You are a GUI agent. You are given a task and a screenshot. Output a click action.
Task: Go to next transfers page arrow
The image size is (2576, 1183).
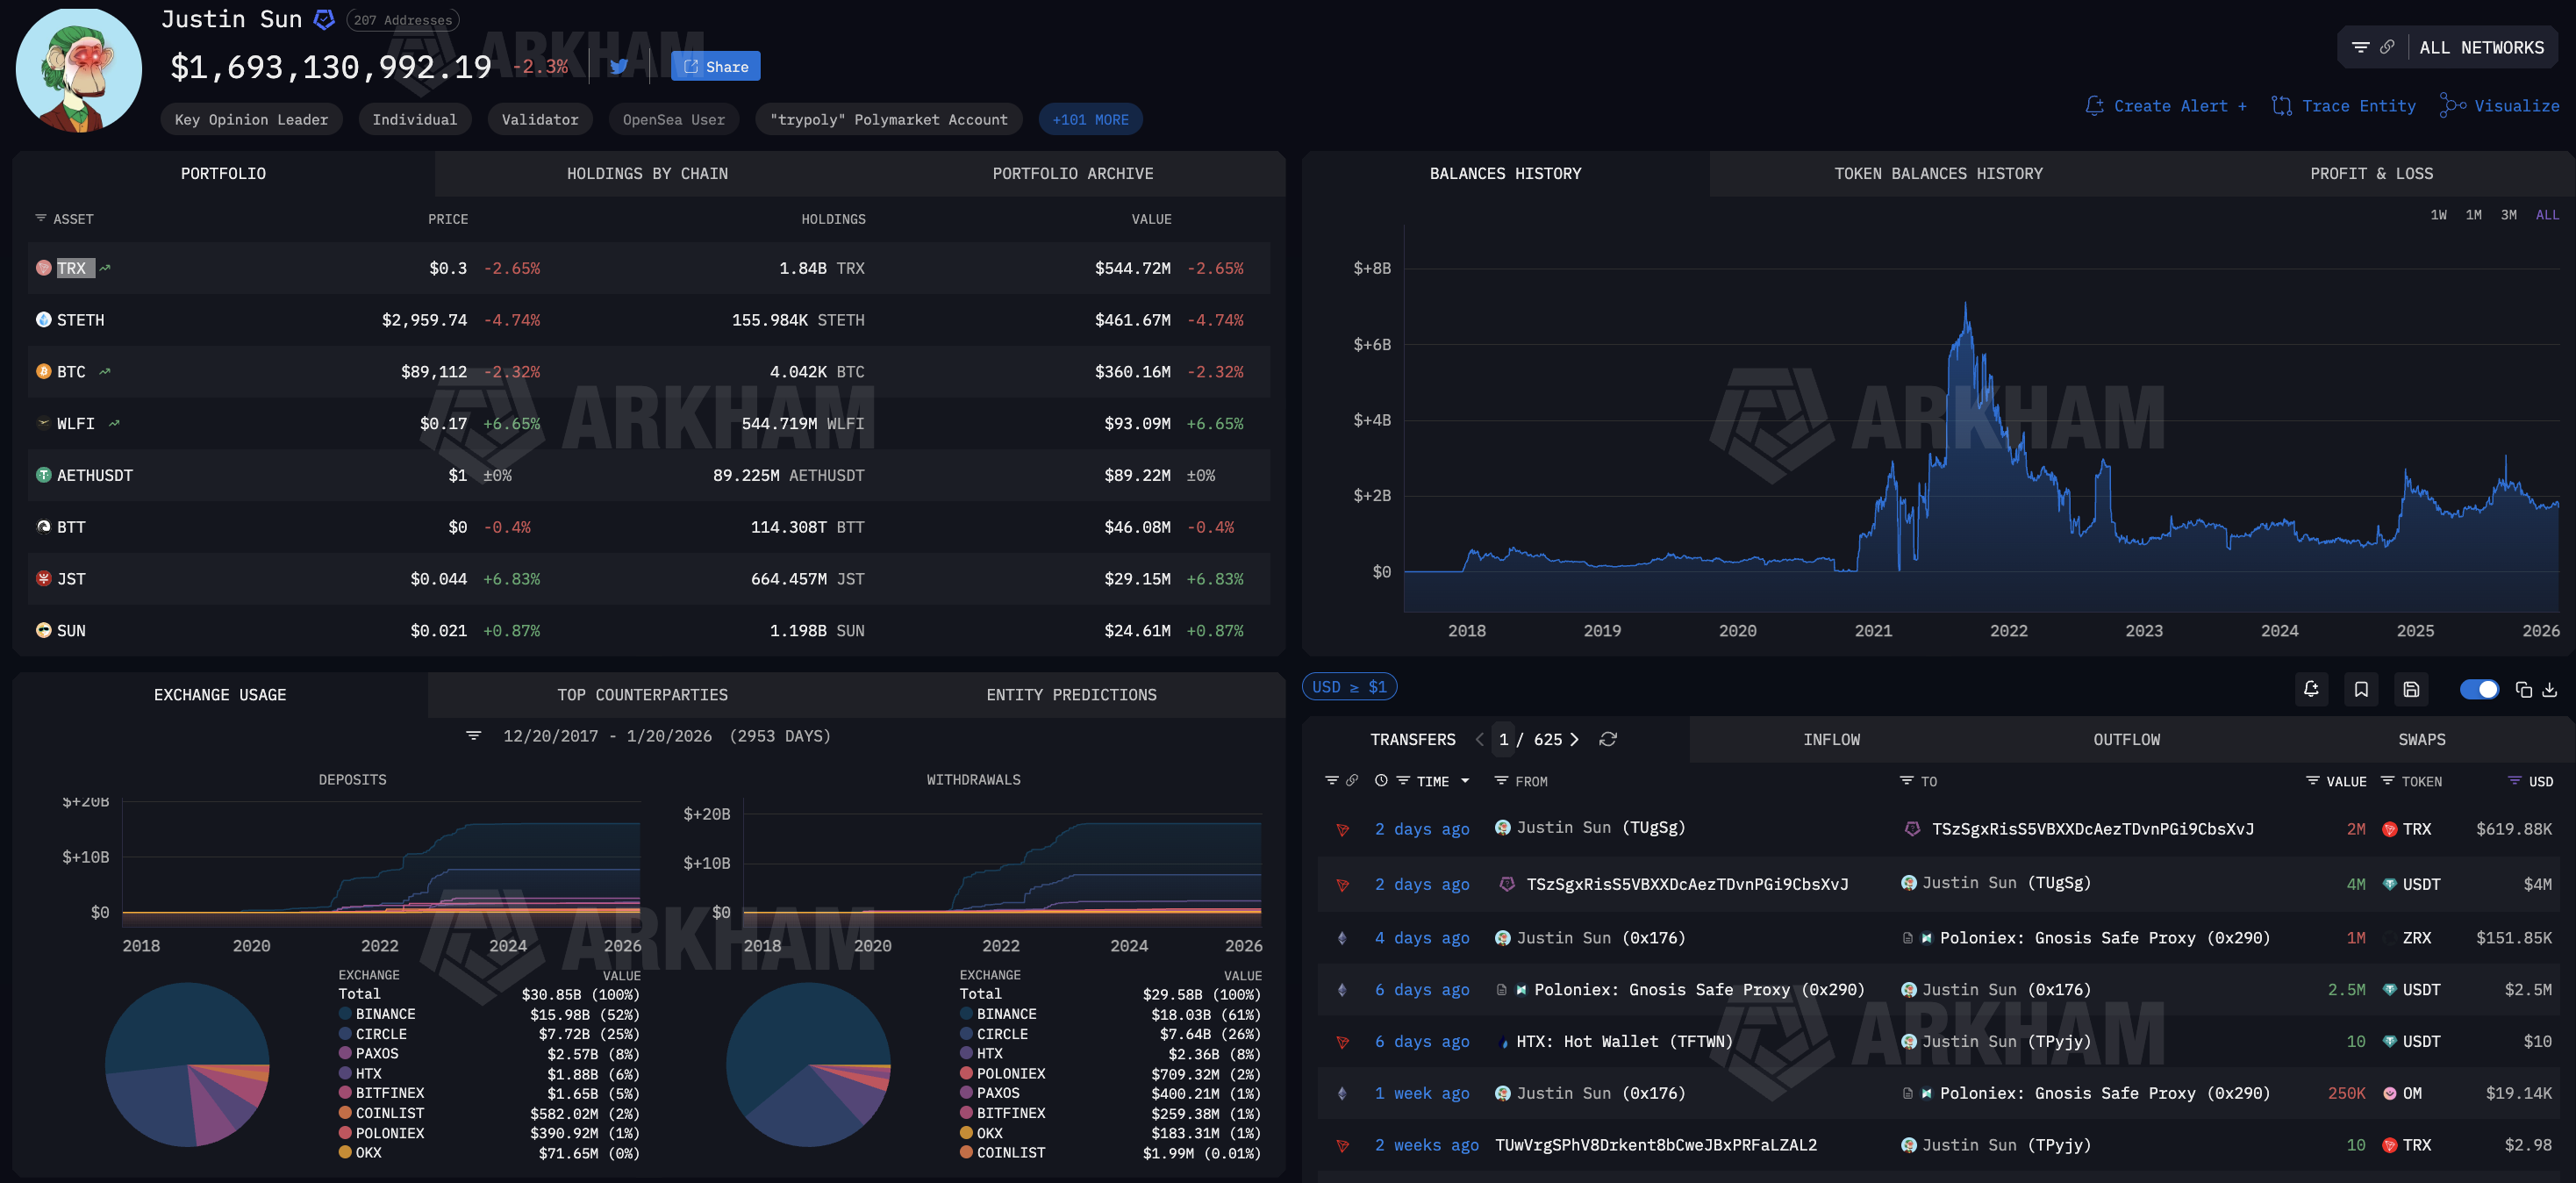(1574, 739)
